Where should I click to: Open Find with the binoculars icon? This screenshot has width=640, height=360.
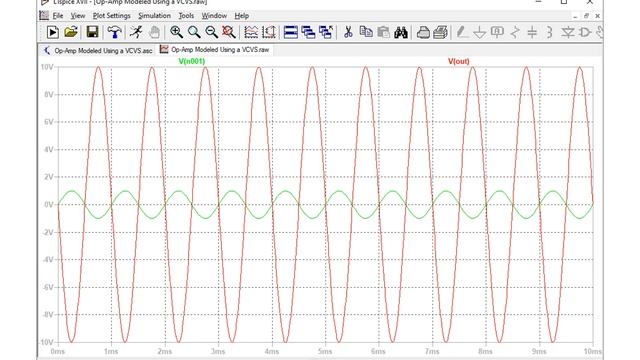401,32
